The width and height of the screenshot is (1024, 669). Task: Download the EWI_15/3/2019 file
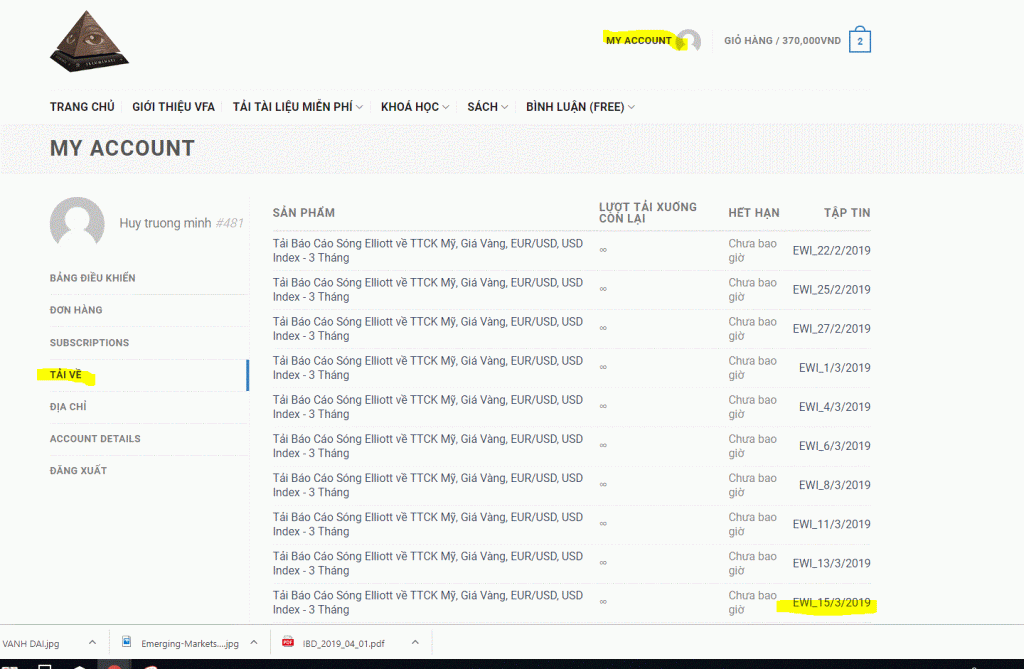831,603
